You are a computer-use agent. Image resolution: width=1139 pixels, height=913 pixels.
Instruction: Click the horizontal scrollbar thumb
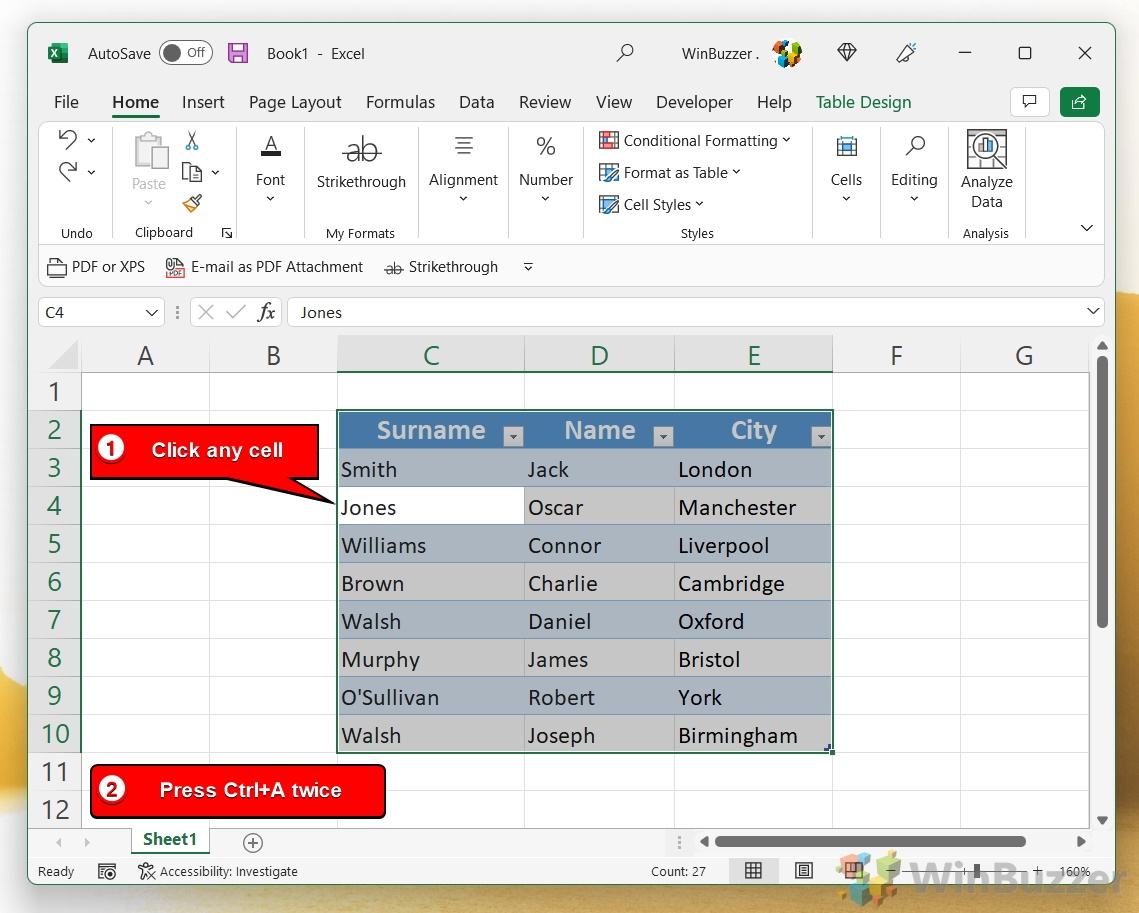(x=870, y=842)
